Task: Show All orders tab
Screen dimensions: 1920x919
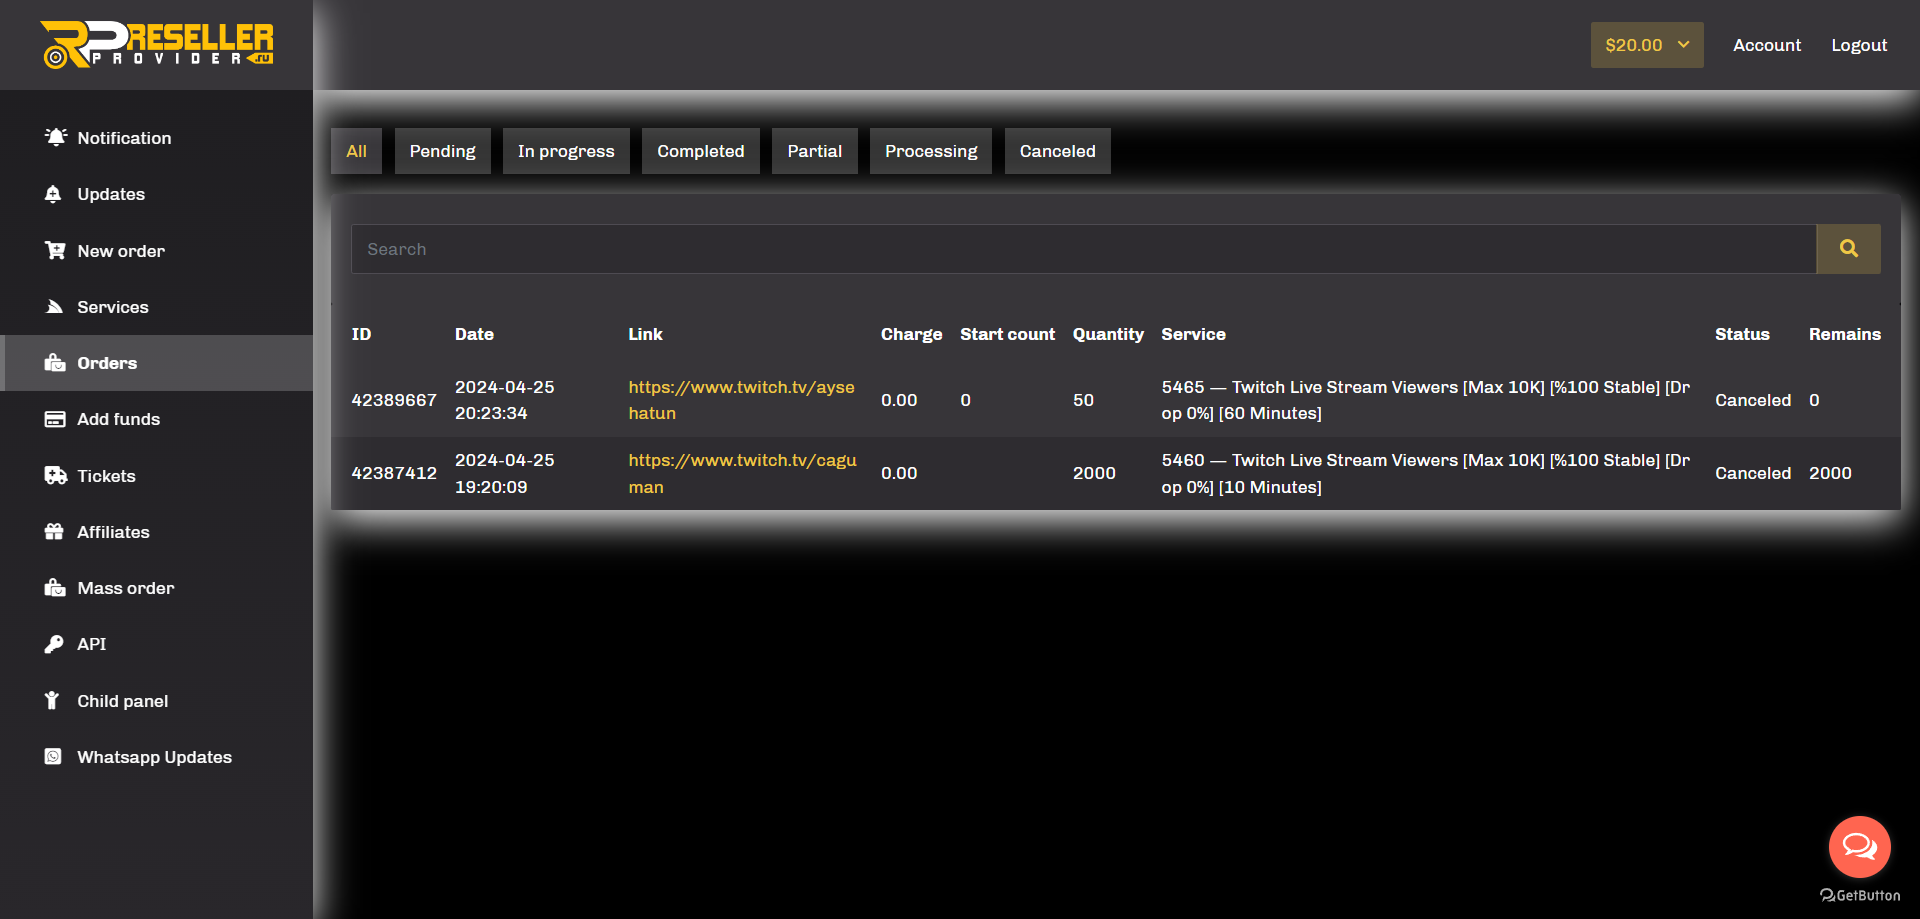Action: [356, 151]
